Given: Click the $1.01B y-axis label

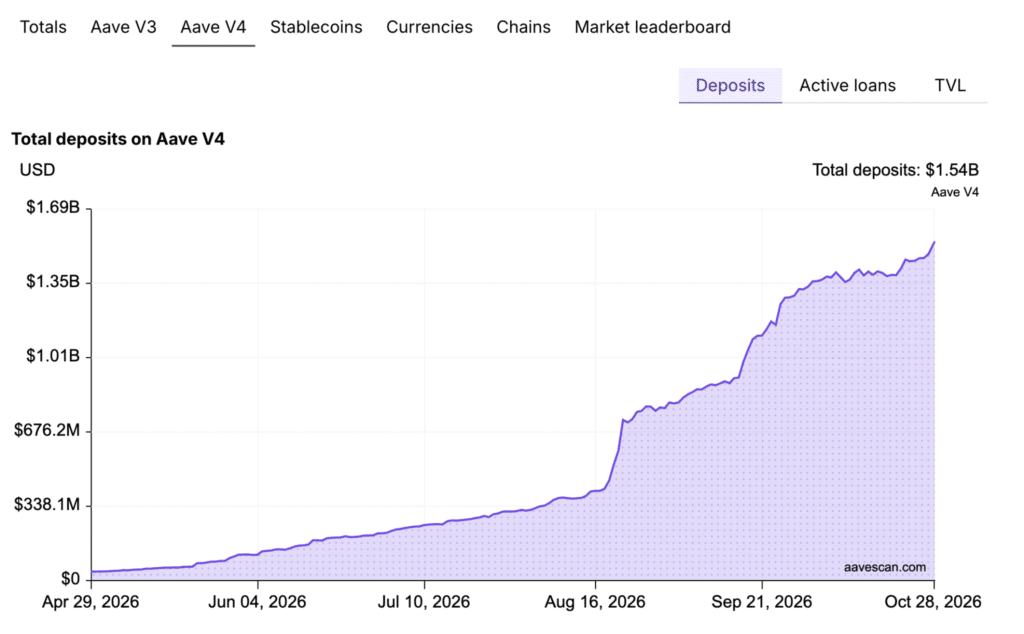Looking at the screenshot, I should 53,356.
